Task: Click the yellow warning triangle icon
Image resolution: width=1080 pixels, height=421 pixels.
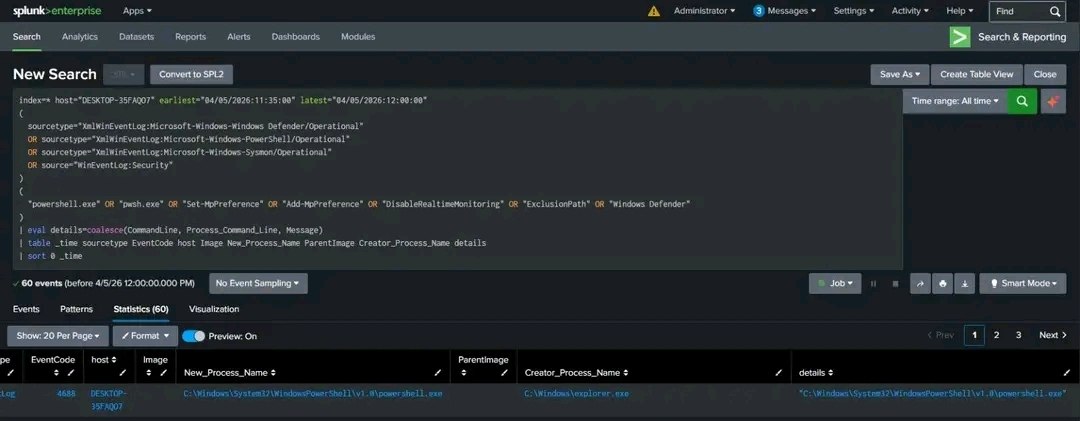Action: [x=654, y=11]
